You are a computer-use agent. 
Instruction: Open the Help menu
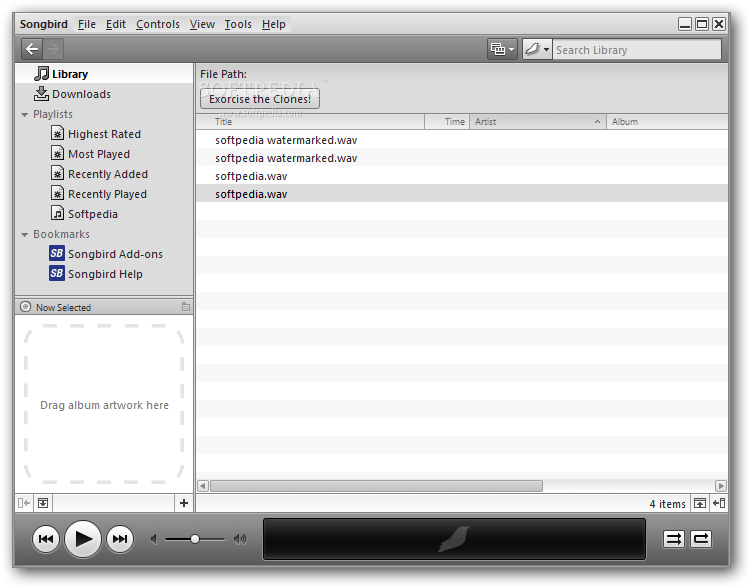[x=273, y=24]
